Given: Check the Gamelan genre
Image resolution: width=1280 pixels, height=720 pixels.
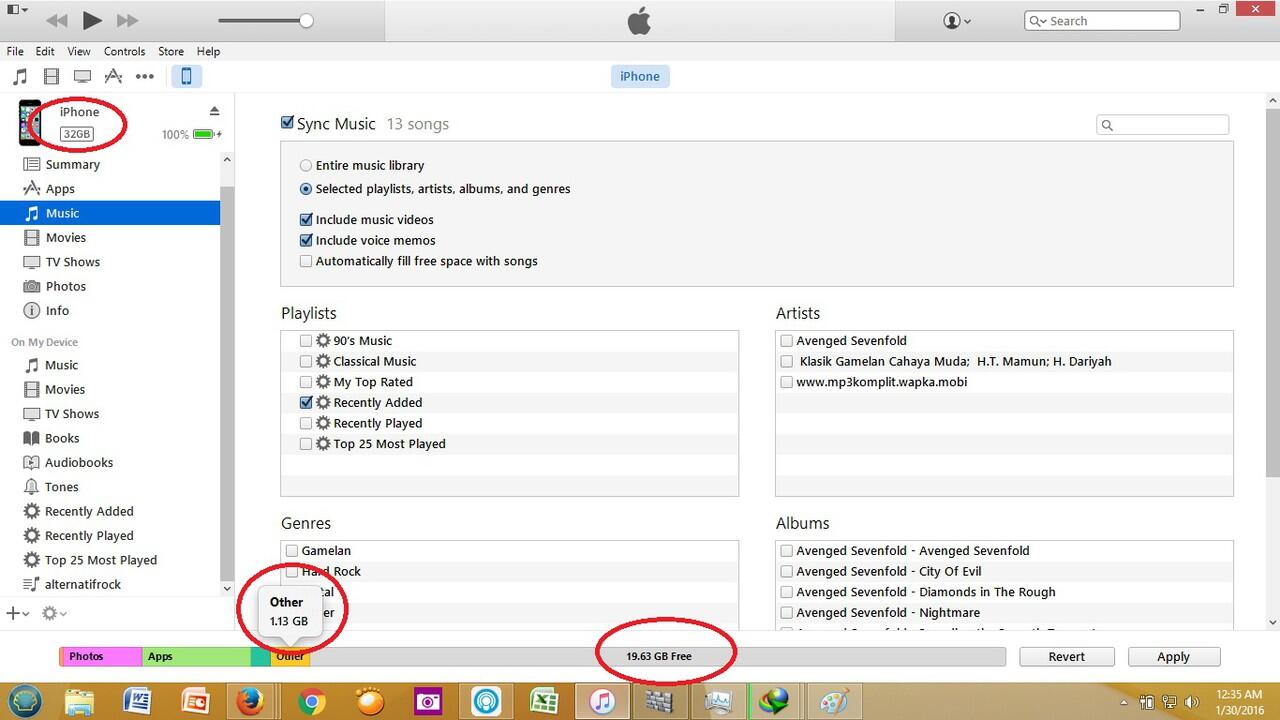Looking at the screenshot, I should [x=292, y=551].
